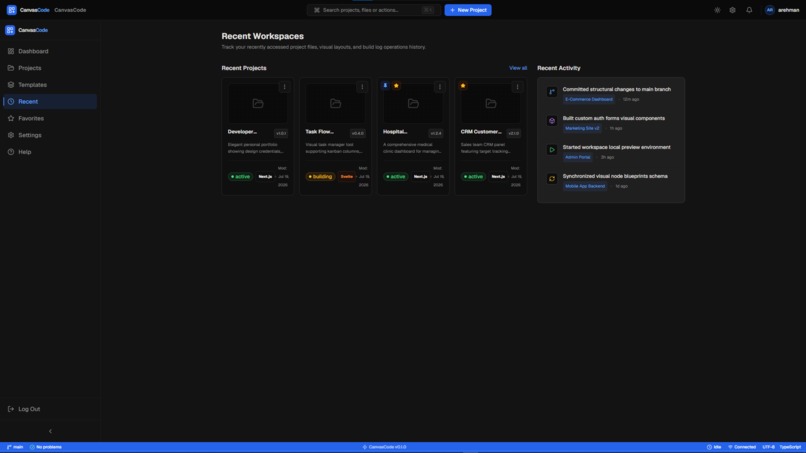Open the arehman user profile menu

782,10
